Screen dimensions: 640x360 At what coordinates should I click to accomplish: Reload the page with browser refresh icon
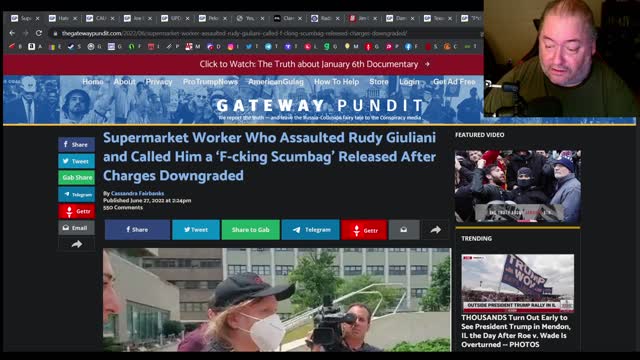(x=38, y=33)
